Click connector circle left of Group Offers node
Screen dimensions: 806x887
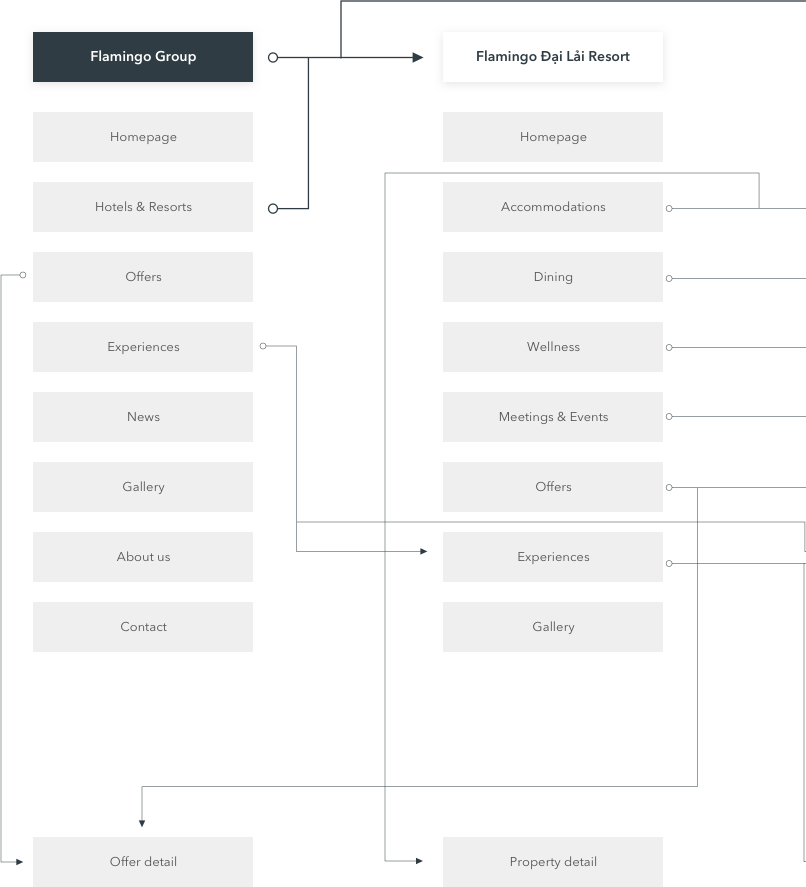23,275
